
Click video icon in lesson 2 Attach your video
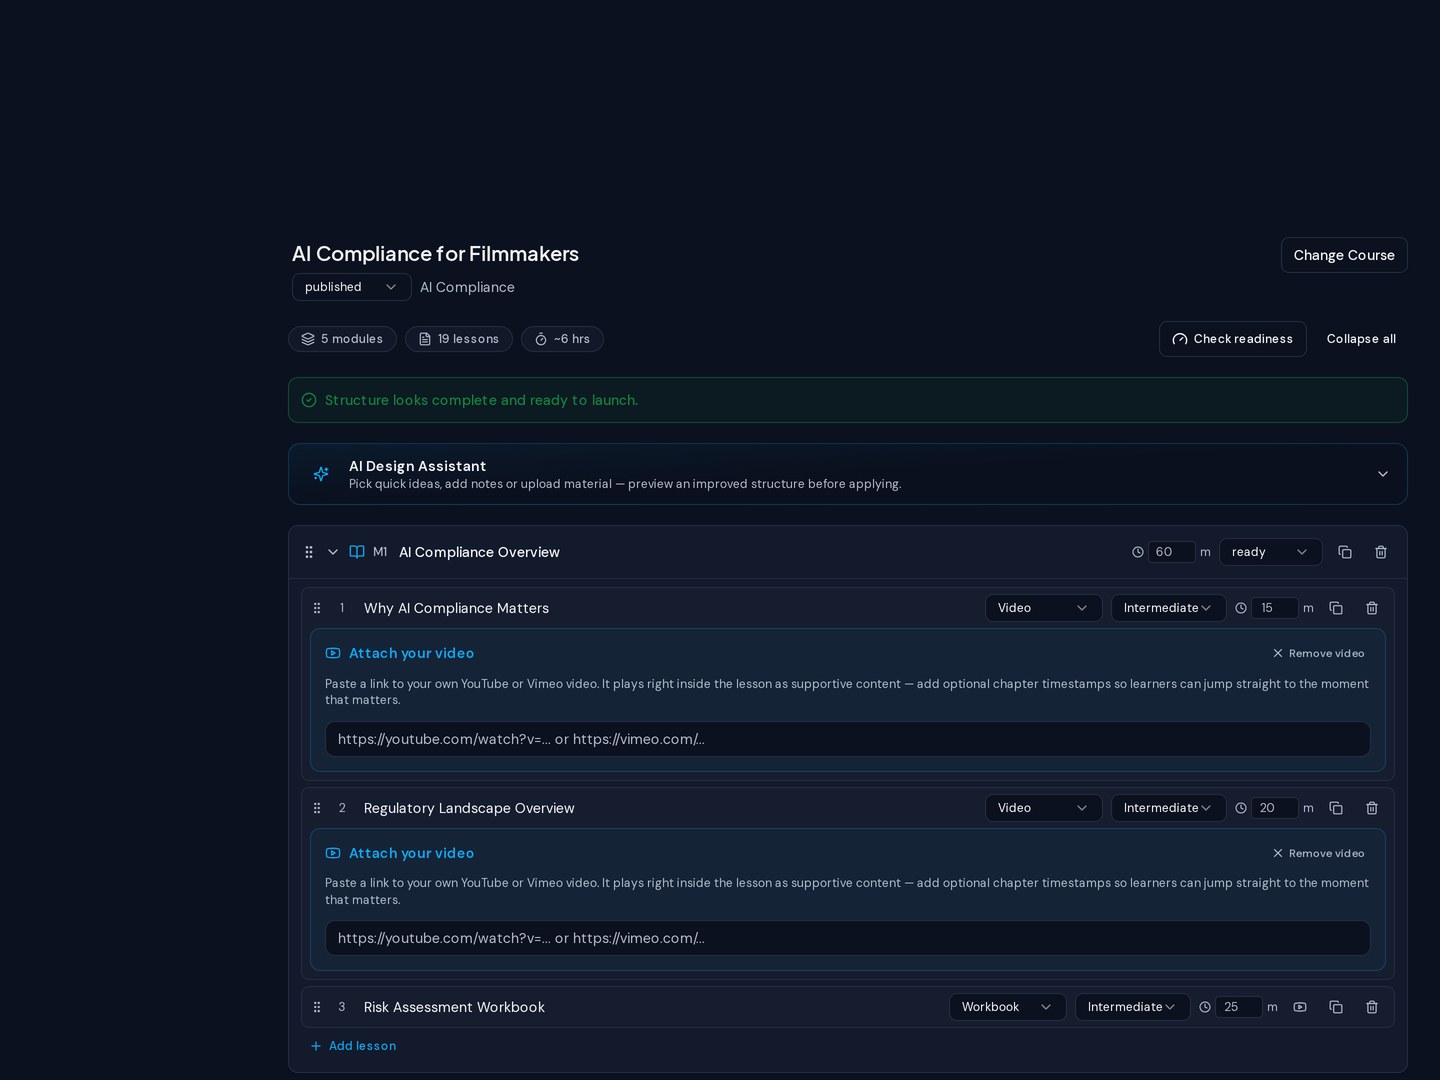pyautogui.click(x=333, y=853)
